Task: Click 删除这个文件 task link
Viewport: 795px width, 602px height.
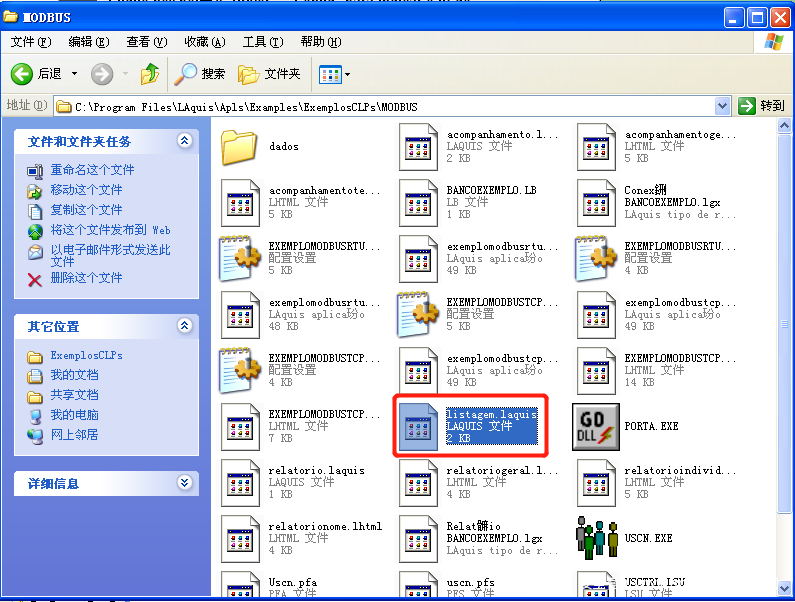Action: click(86, 278)
